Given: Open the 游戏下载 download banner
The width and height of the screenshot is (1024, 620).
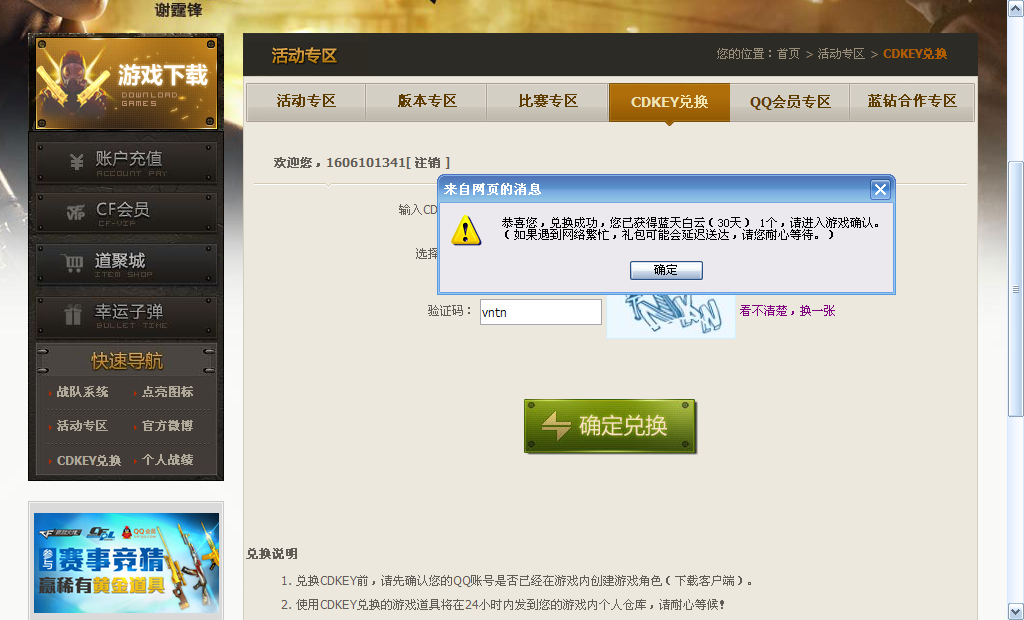Looking at the screenshot, I should click(x=125, y=84).
